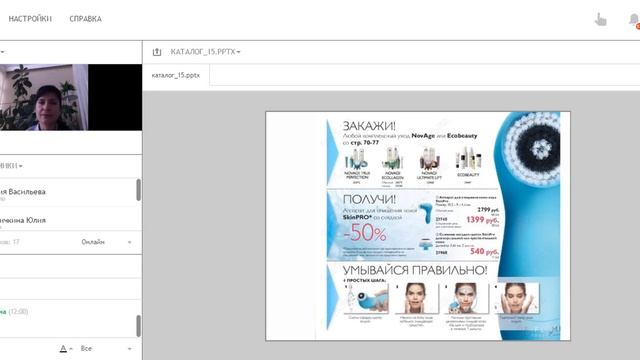Click the raise hand icon

click(600, 20)
